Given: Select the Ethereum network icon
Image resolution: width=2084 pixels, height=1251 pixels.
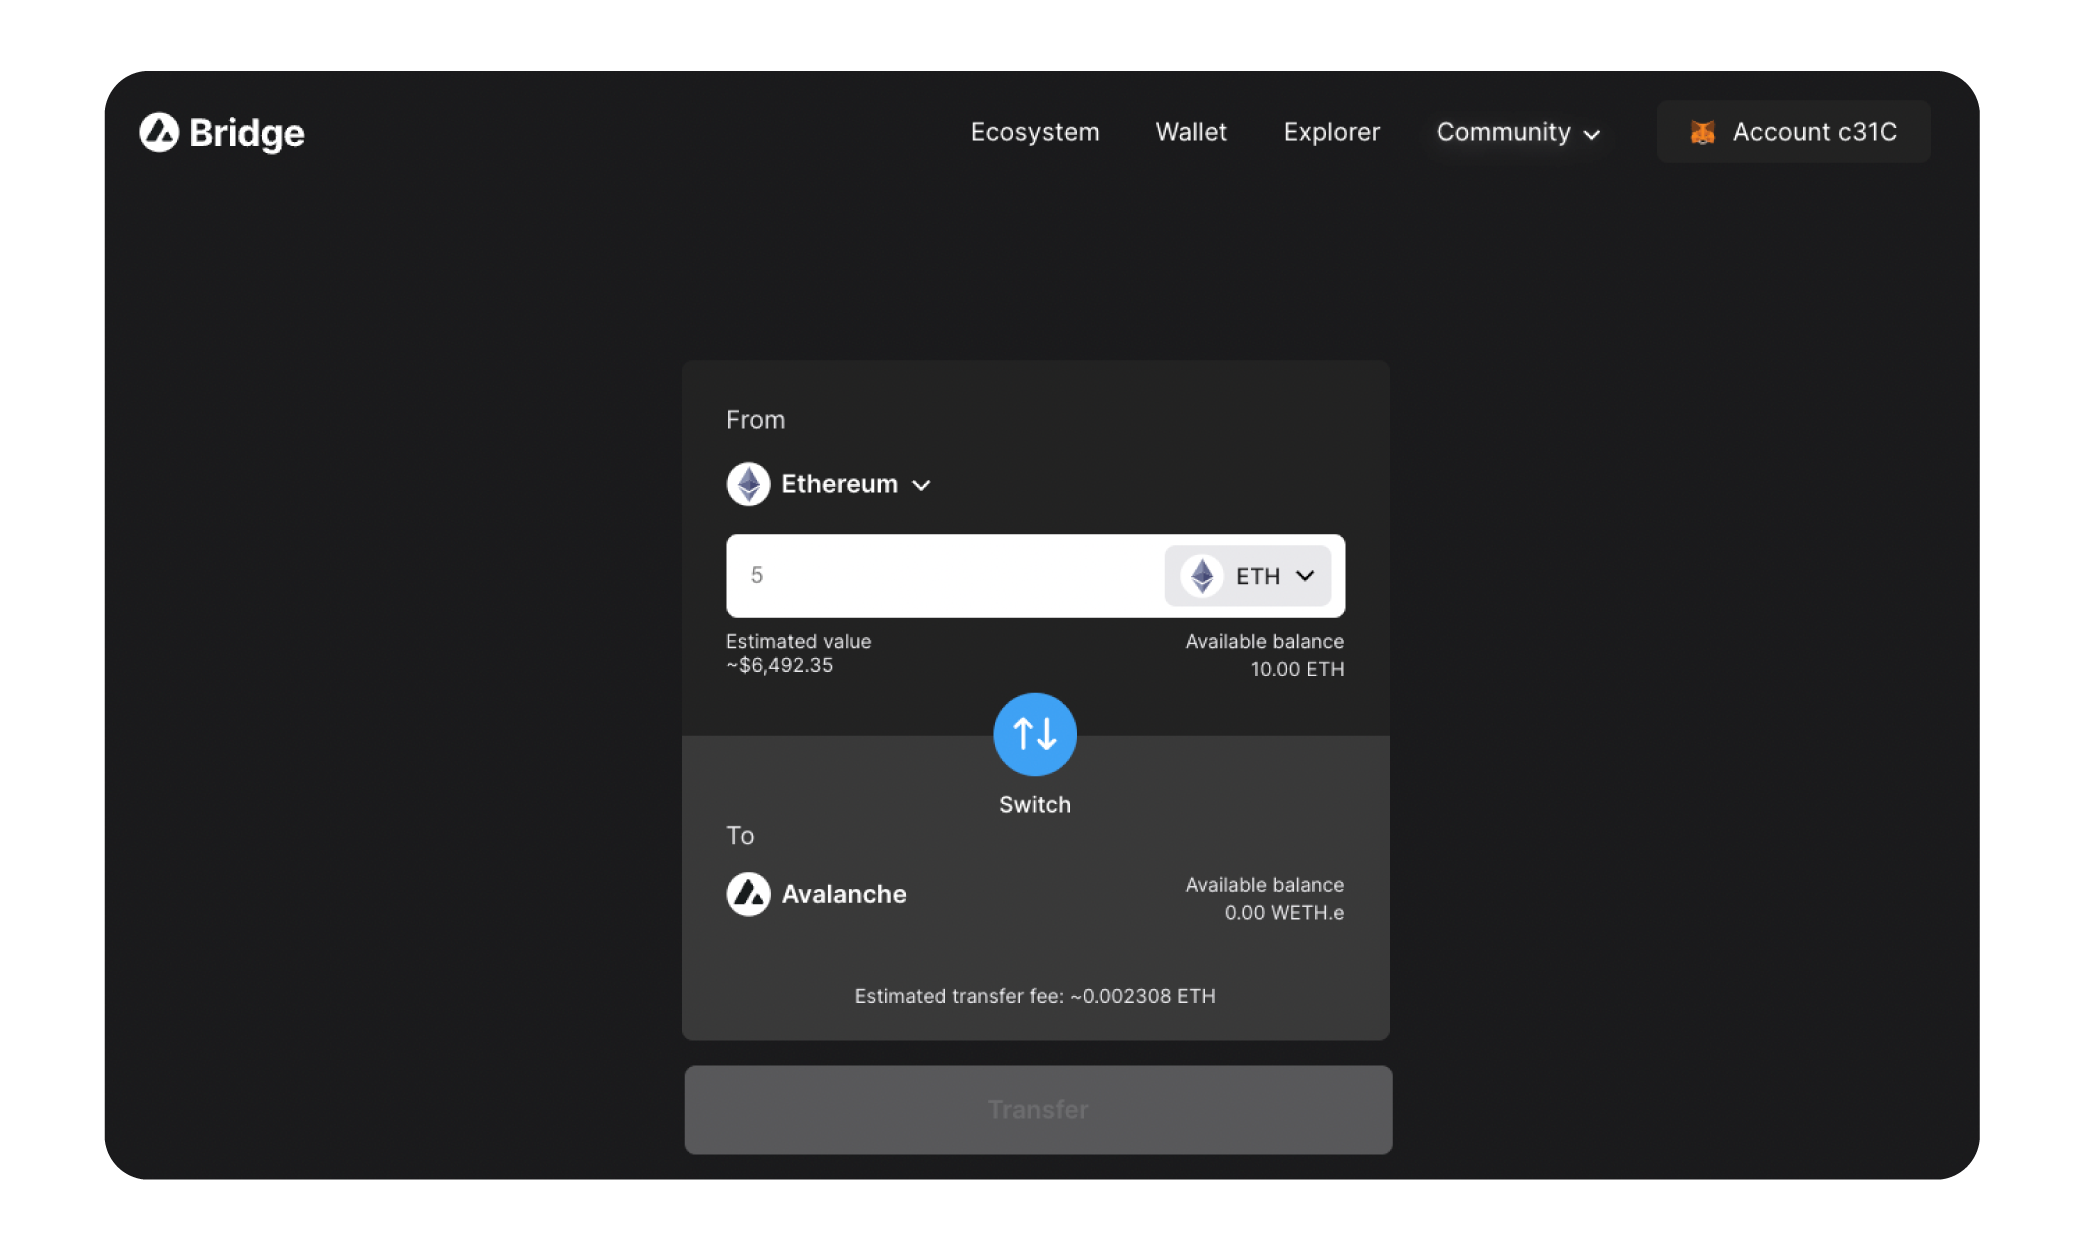Looking at the screenshot, I should (x=748, y=484).
